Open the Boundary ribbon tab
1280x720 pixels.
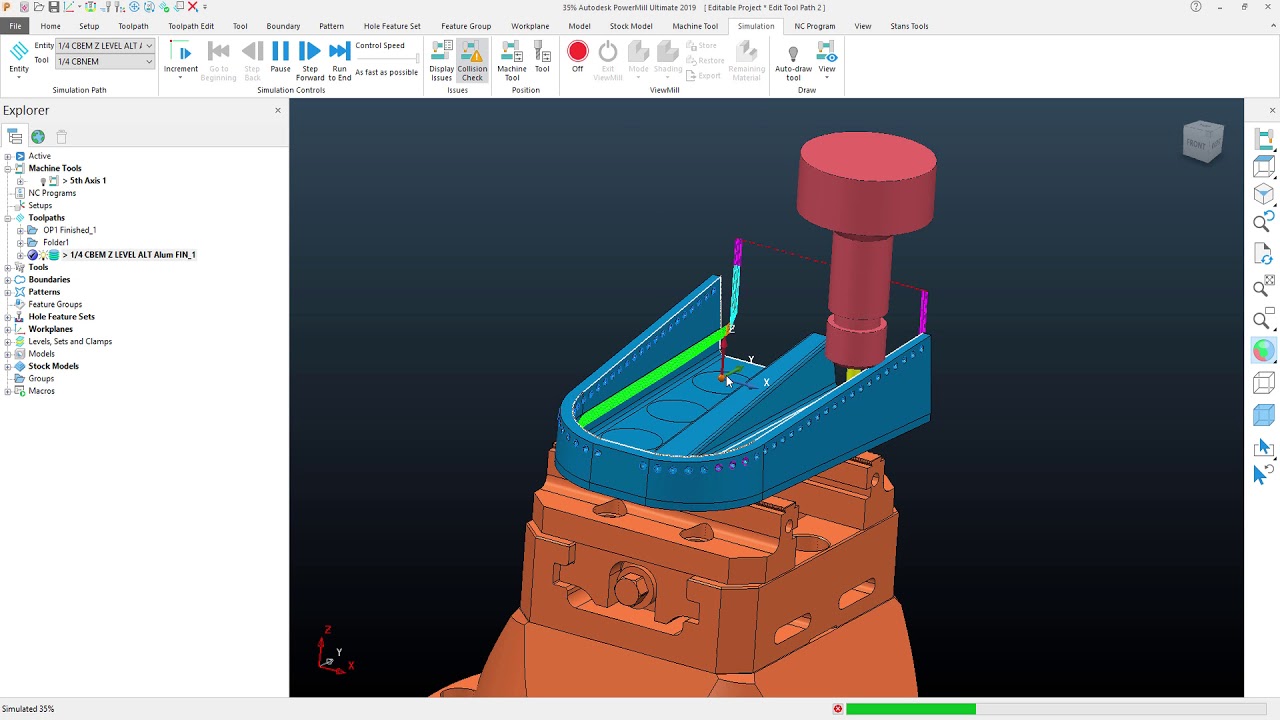[x=283, y=26]
